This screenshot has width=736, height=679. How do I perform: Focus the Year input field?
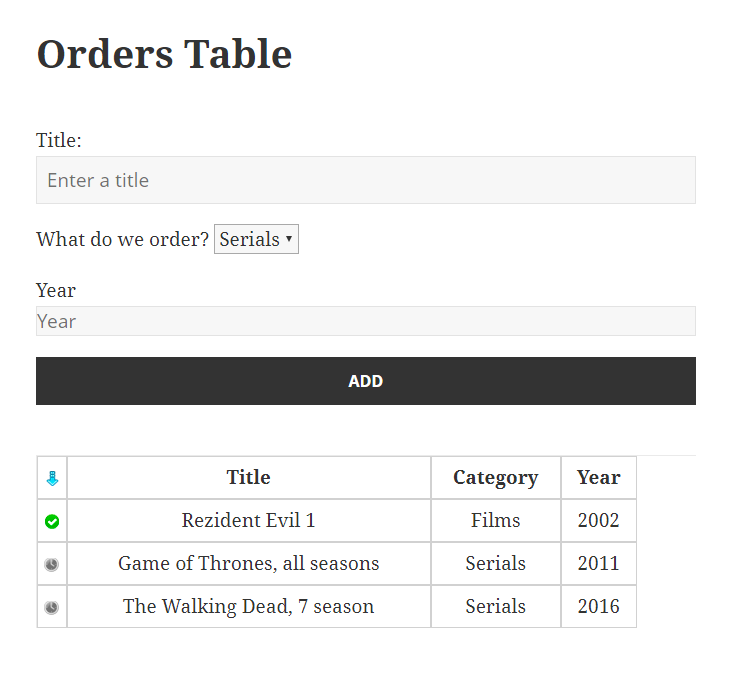[366, 321]
